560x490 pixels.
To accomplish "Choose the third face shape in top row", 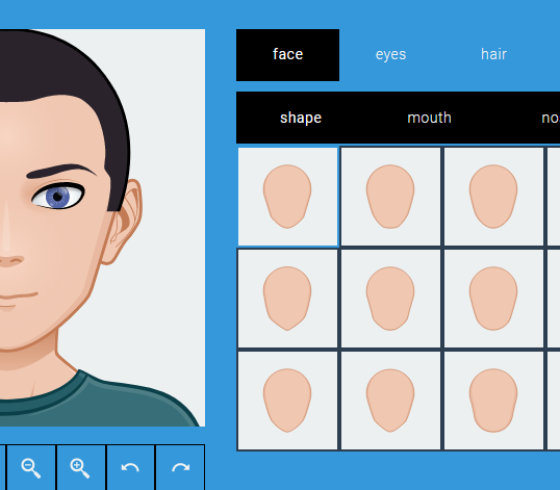I will [x=494, y=196].
